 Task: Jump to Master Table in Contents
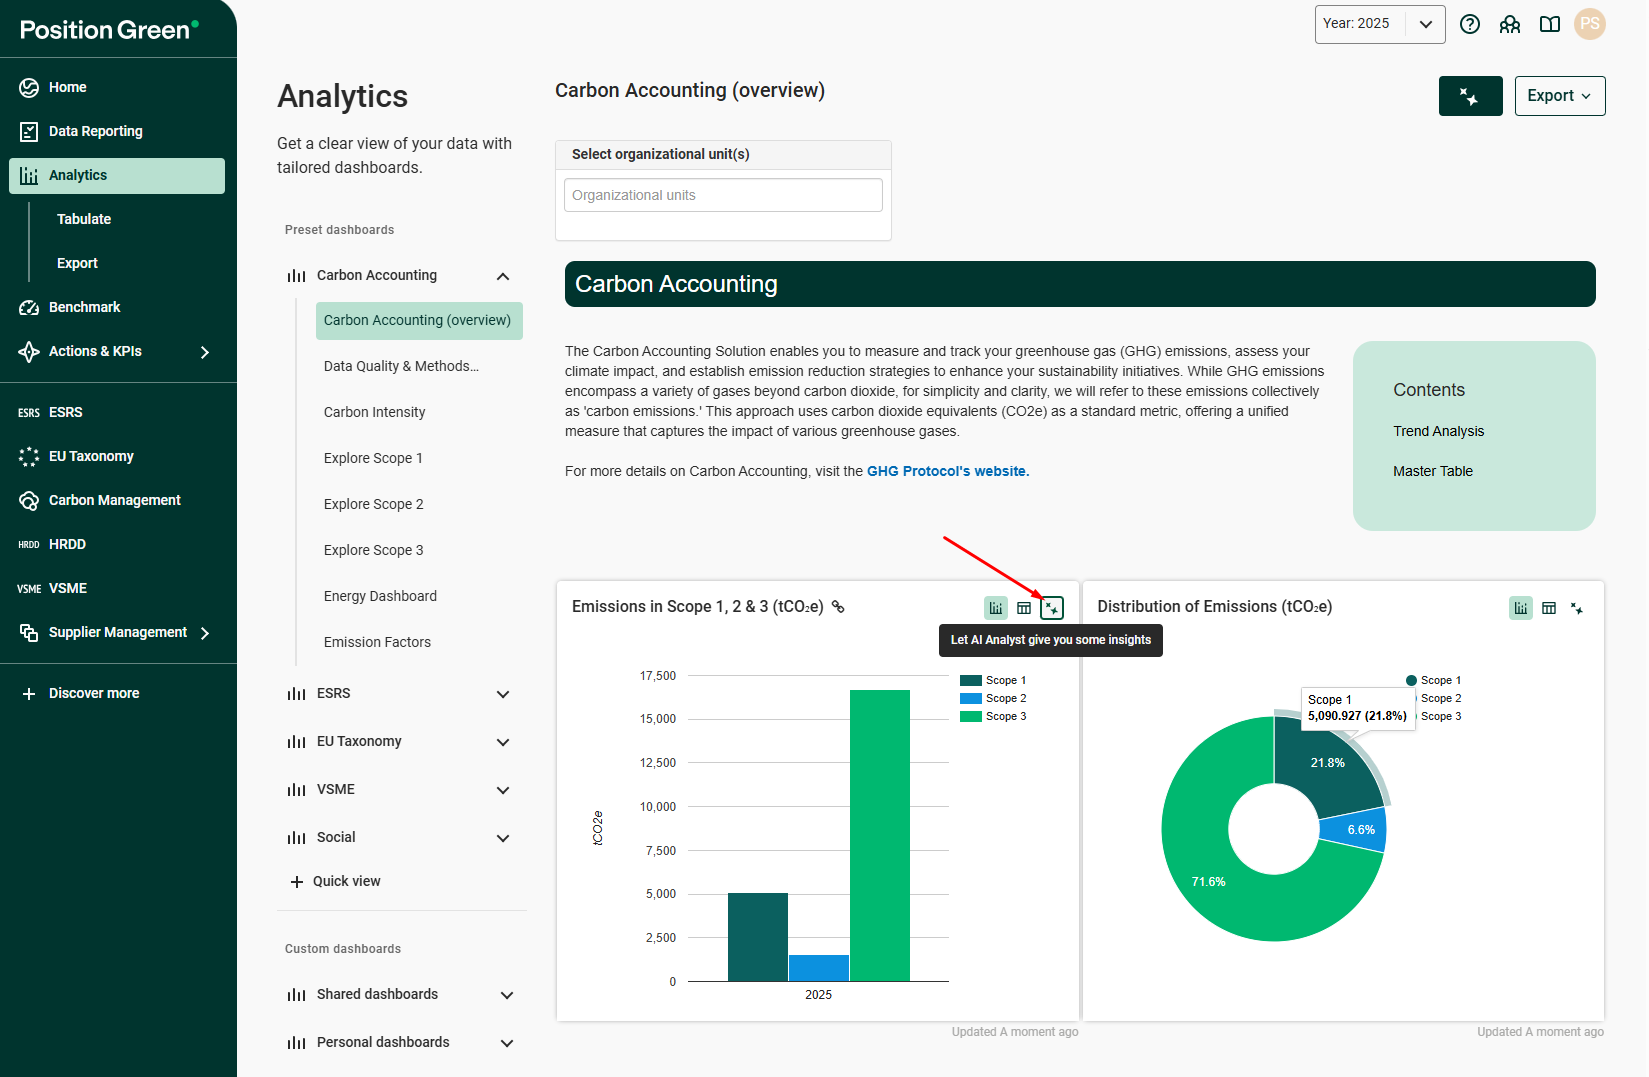point(1433,471)
